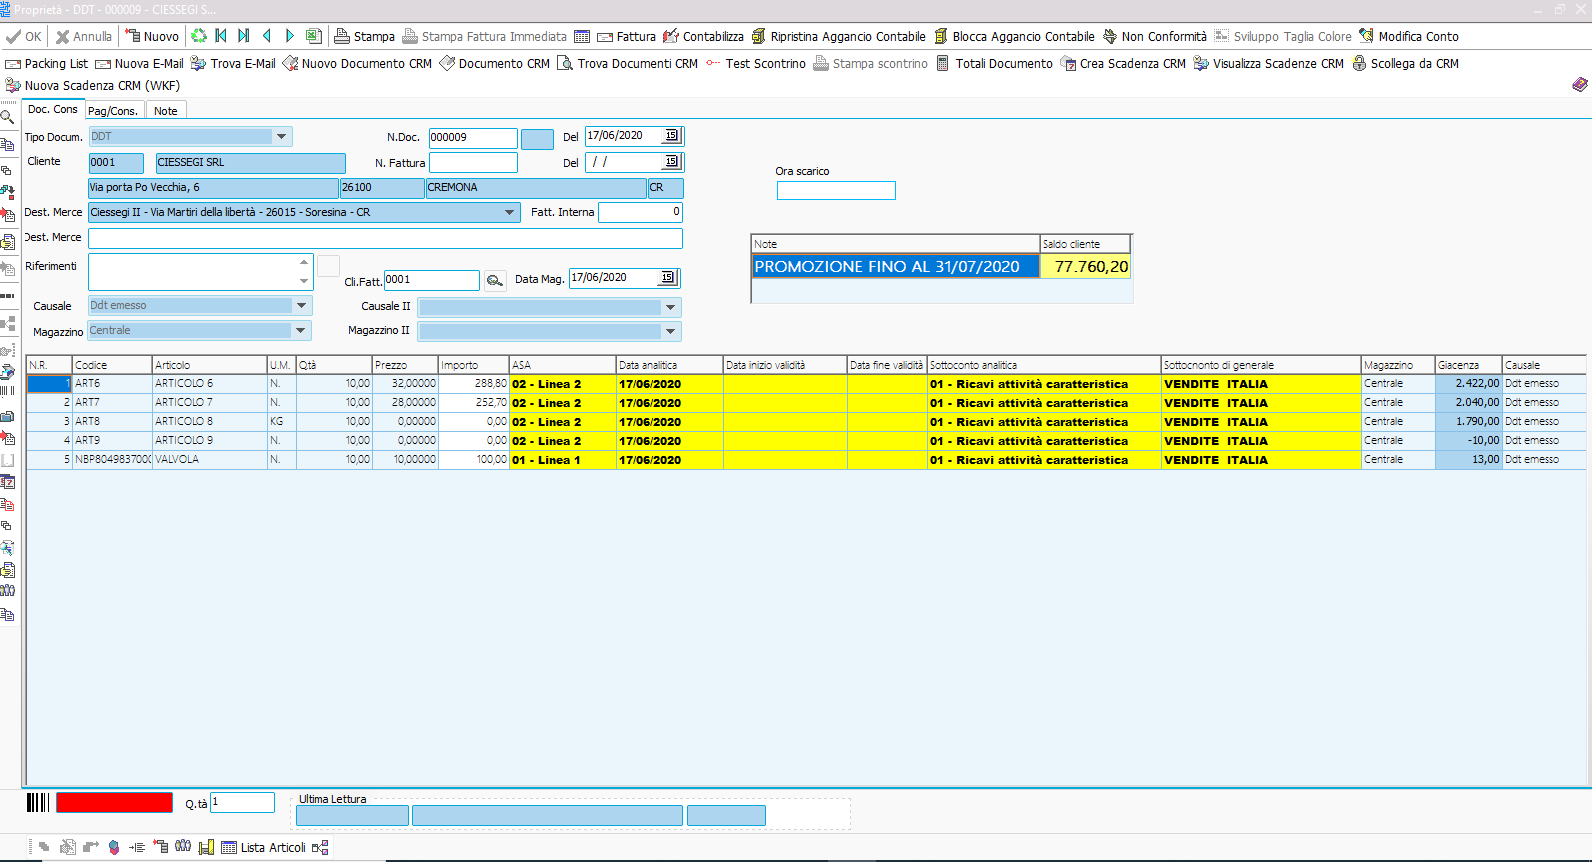This screenshot has height=862, width=1592.
Task: Click the PROMOZIONE FINO AL 31/07/2020 note
Action: point(895,267)
